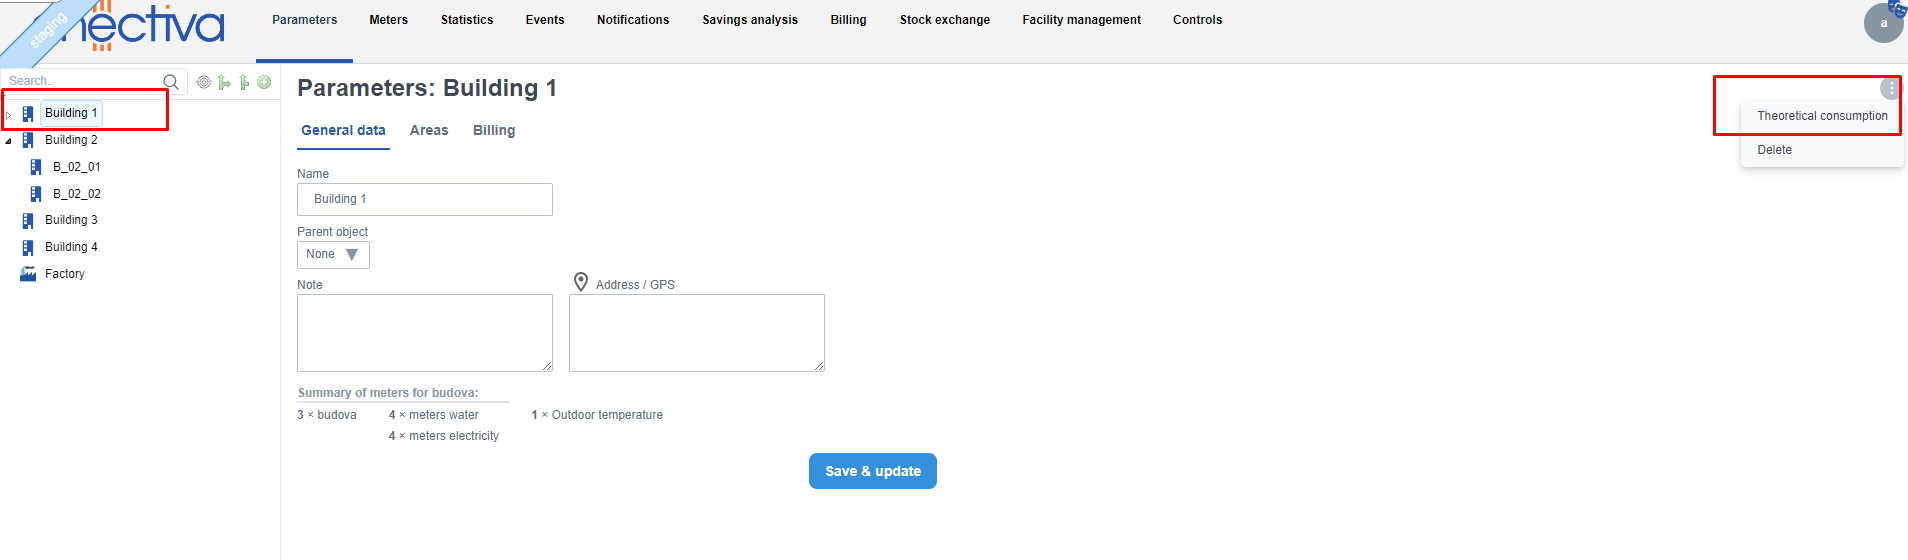Click into the Name input field
The width and height of the screenshot is (1908, 560).
424,199
